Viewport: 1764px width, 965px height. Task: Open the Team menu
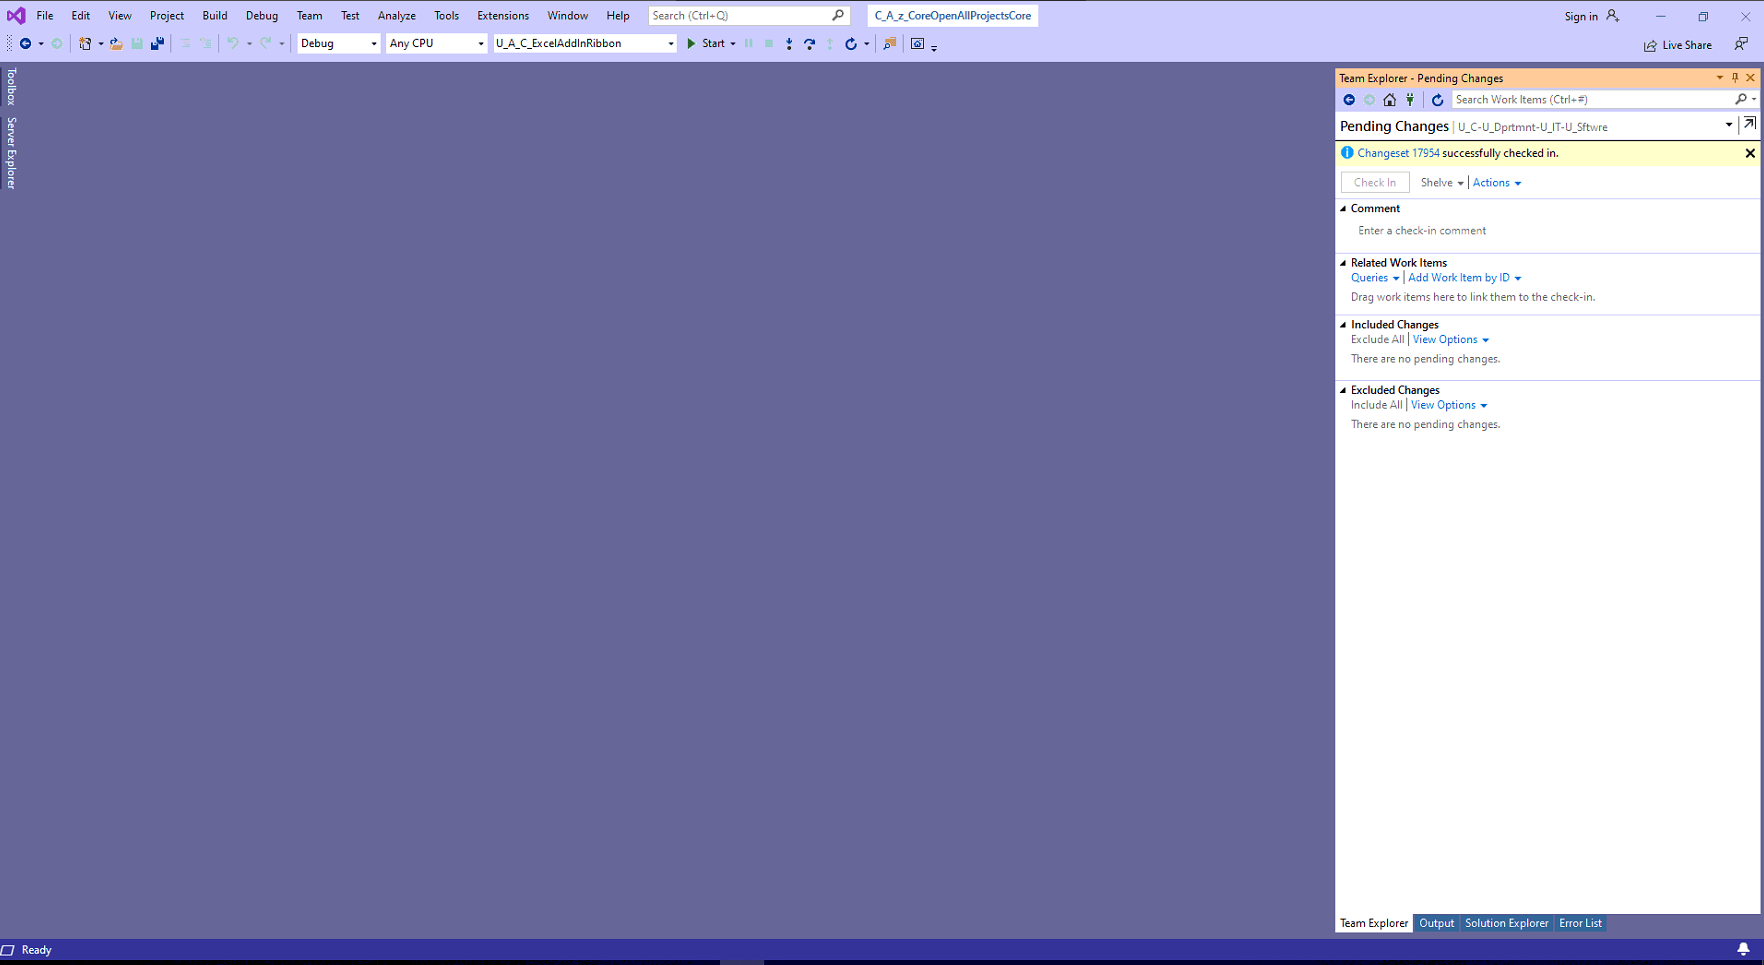[x=309, y=15]
